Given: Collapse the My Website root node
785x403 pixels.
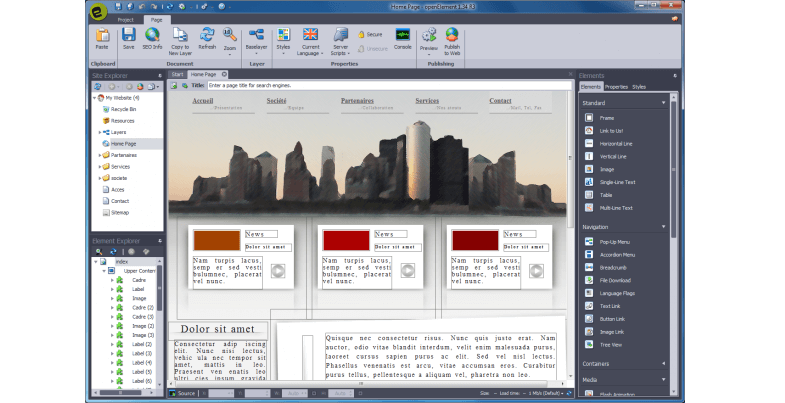Looking at the screenshot, I should click(95, 98).
